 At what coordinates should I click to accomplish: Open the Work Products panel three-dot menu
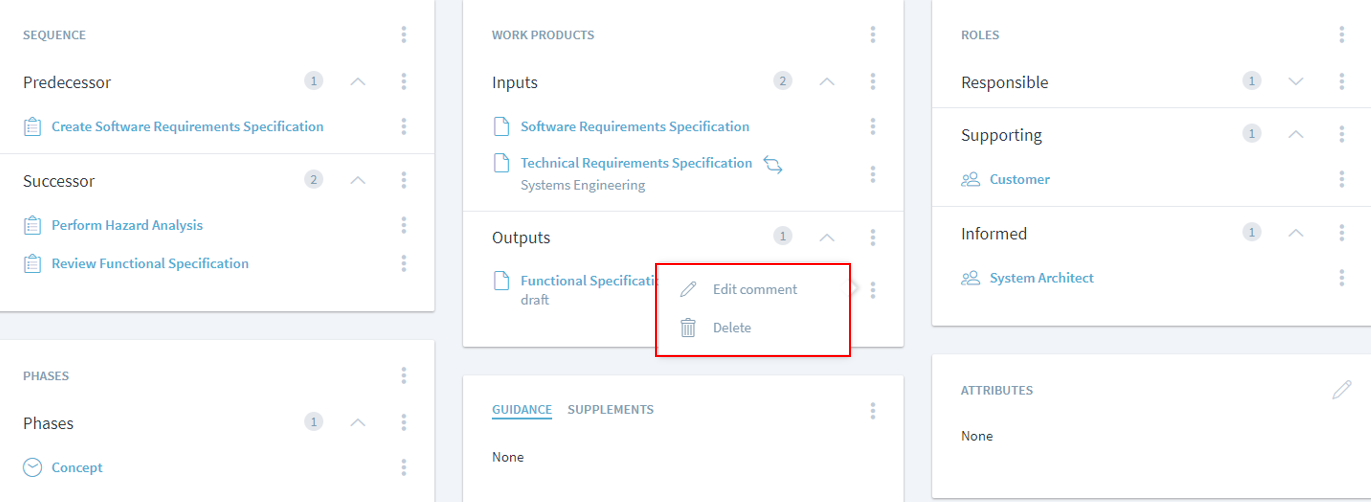[873, 35]
